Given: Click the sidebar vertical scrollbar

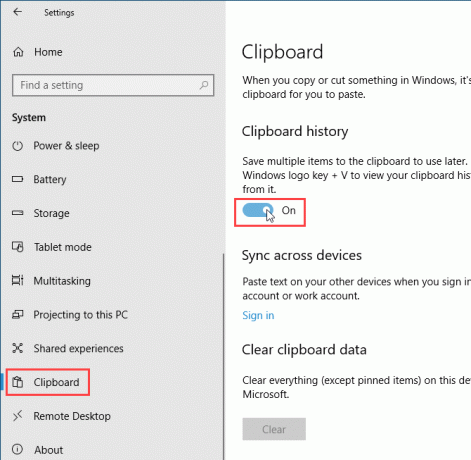Looking at the screenshot, I should [x=223, y=357].
